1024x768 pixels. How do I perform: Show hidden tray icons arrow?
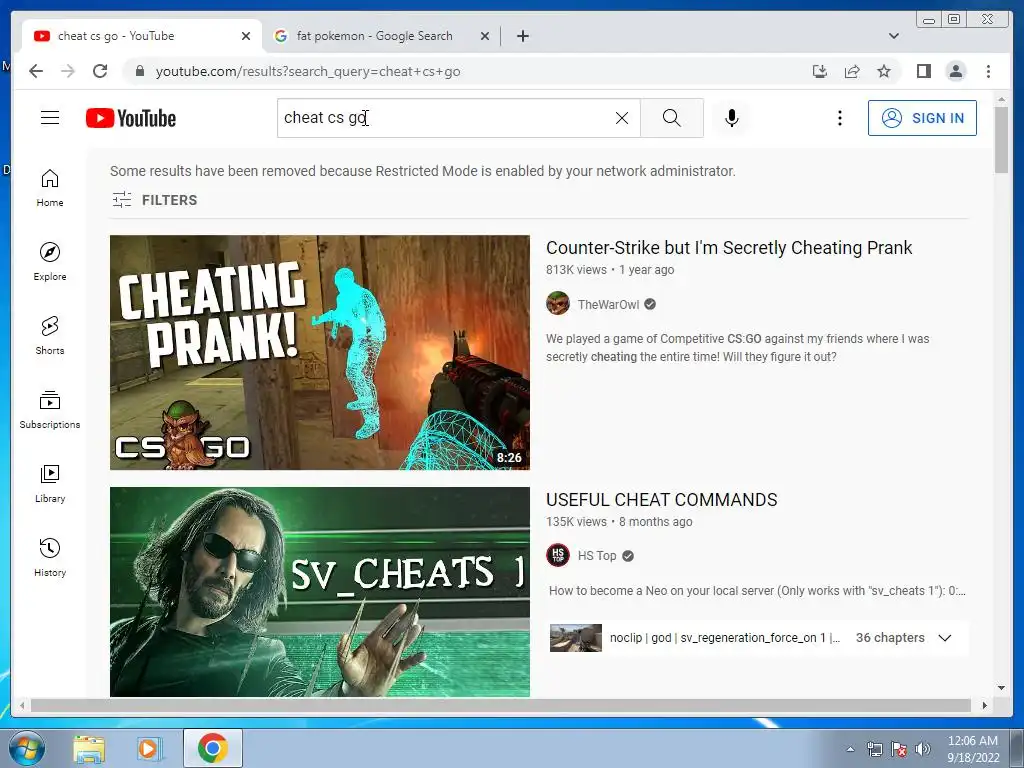tap(850, 749)
